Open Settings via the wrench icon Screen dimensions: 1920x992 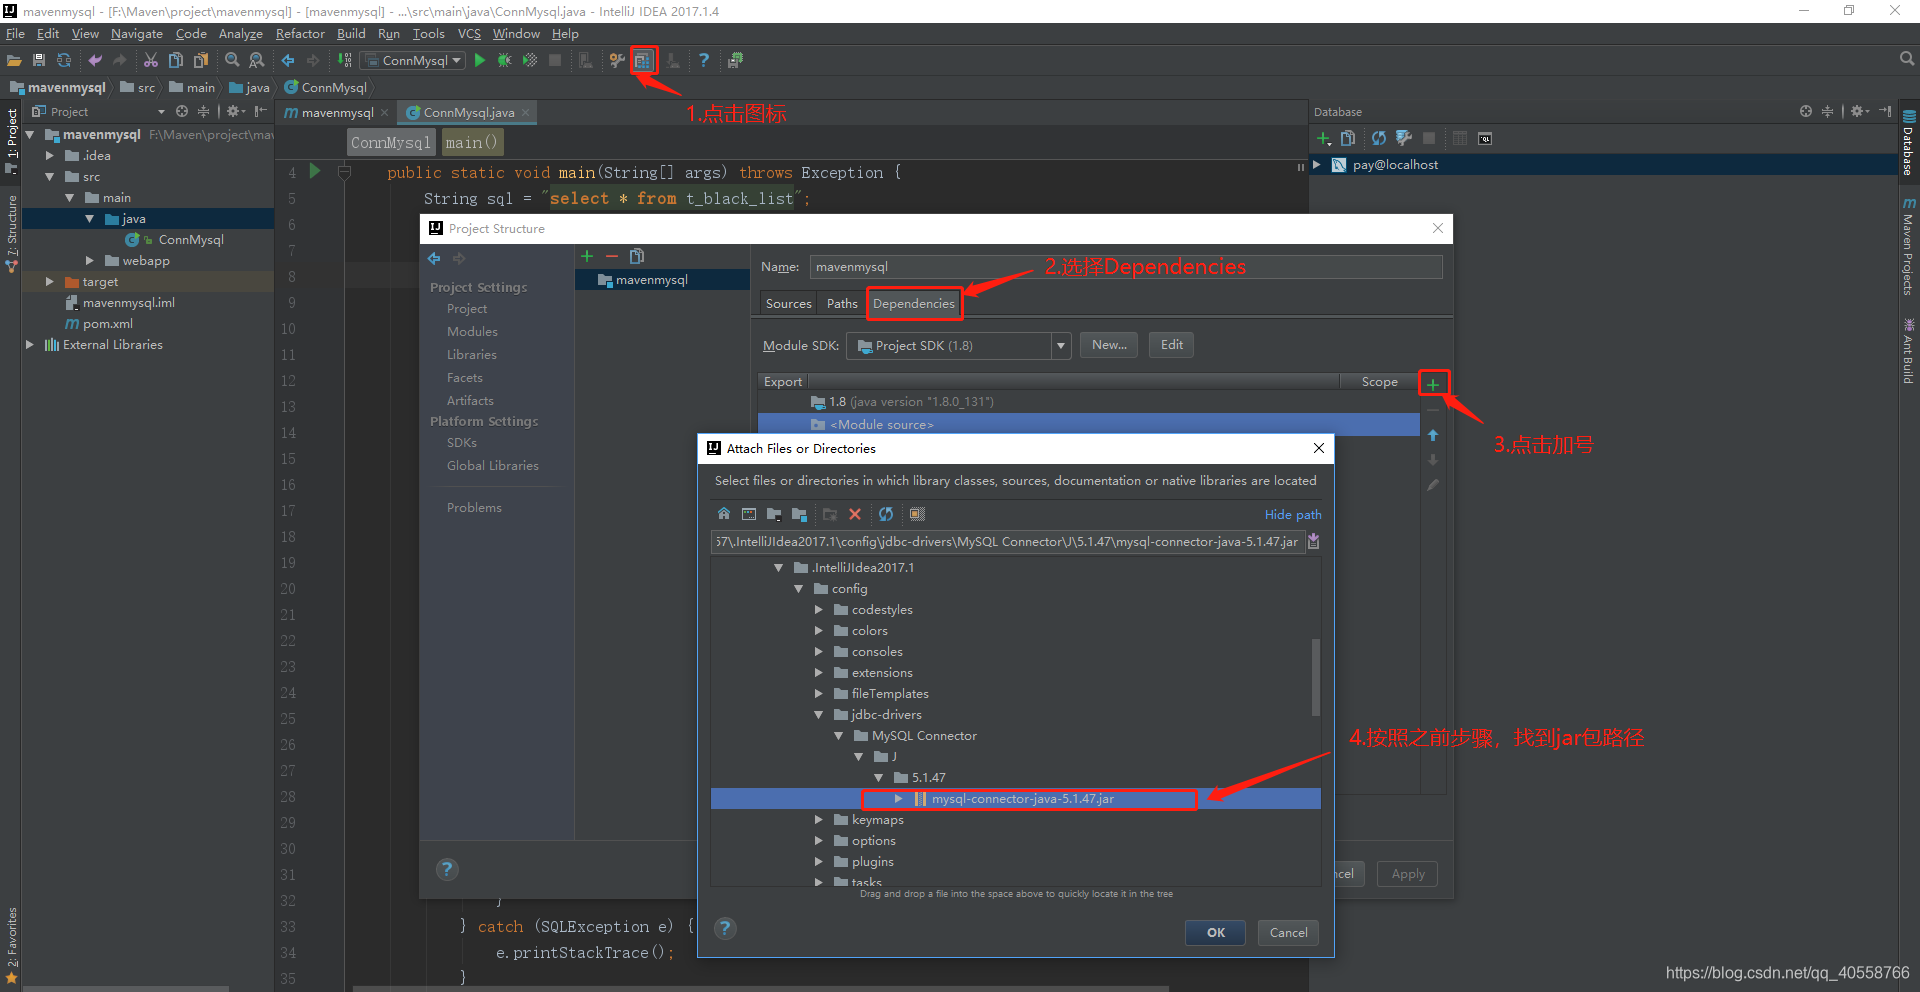[x=617, y=60]
